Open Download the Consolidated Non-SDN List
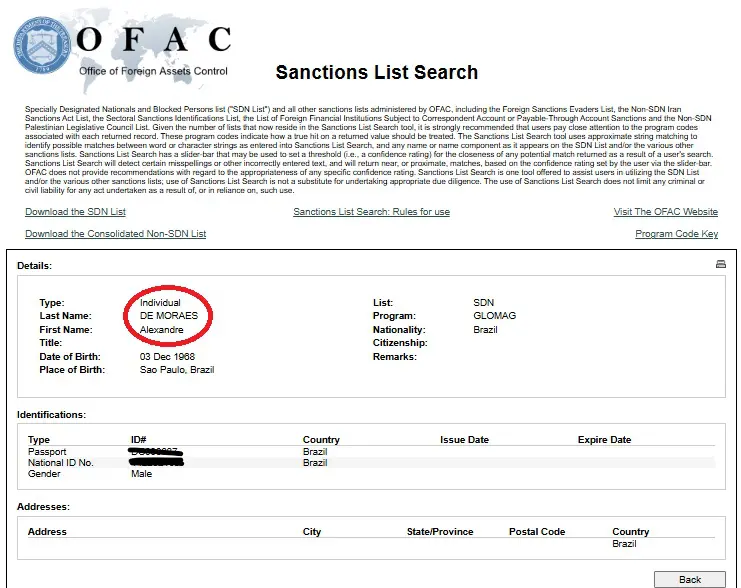The image size is (741, 588). [x=116, y=233]
